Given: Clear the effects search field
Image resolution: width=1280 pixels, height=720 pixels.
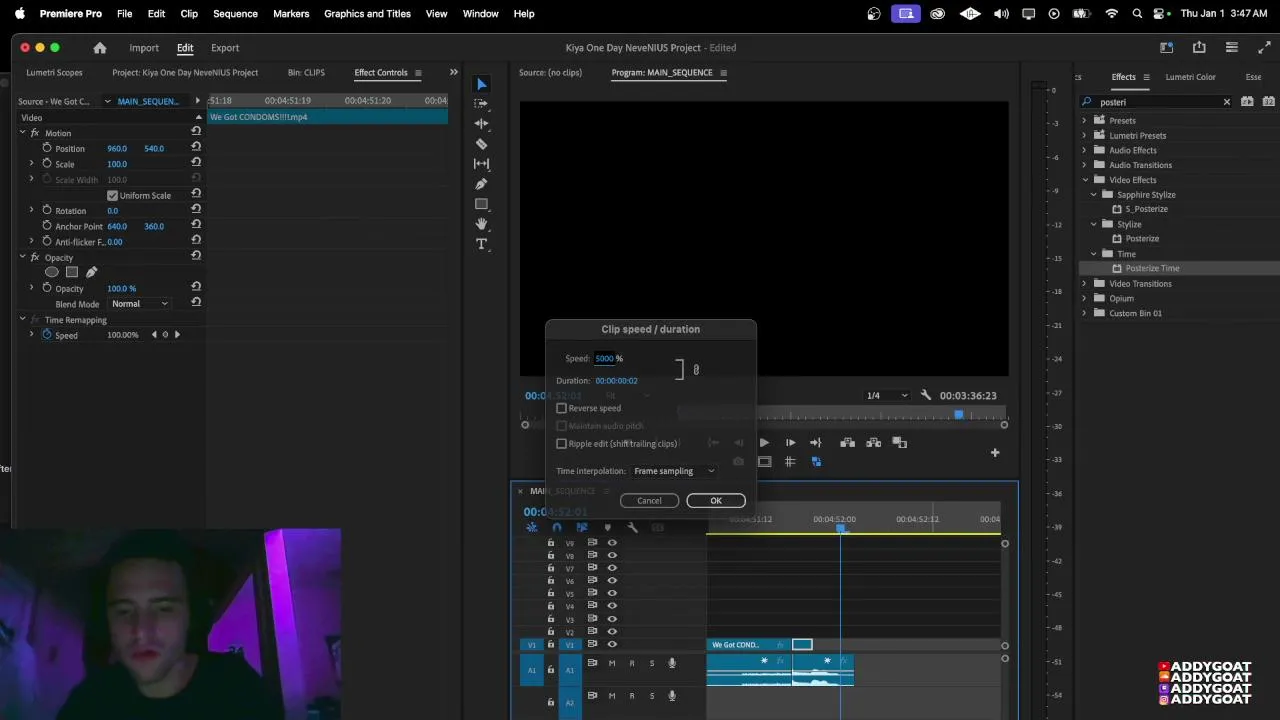Looking at the screenshot, I should coord(1227,102).
